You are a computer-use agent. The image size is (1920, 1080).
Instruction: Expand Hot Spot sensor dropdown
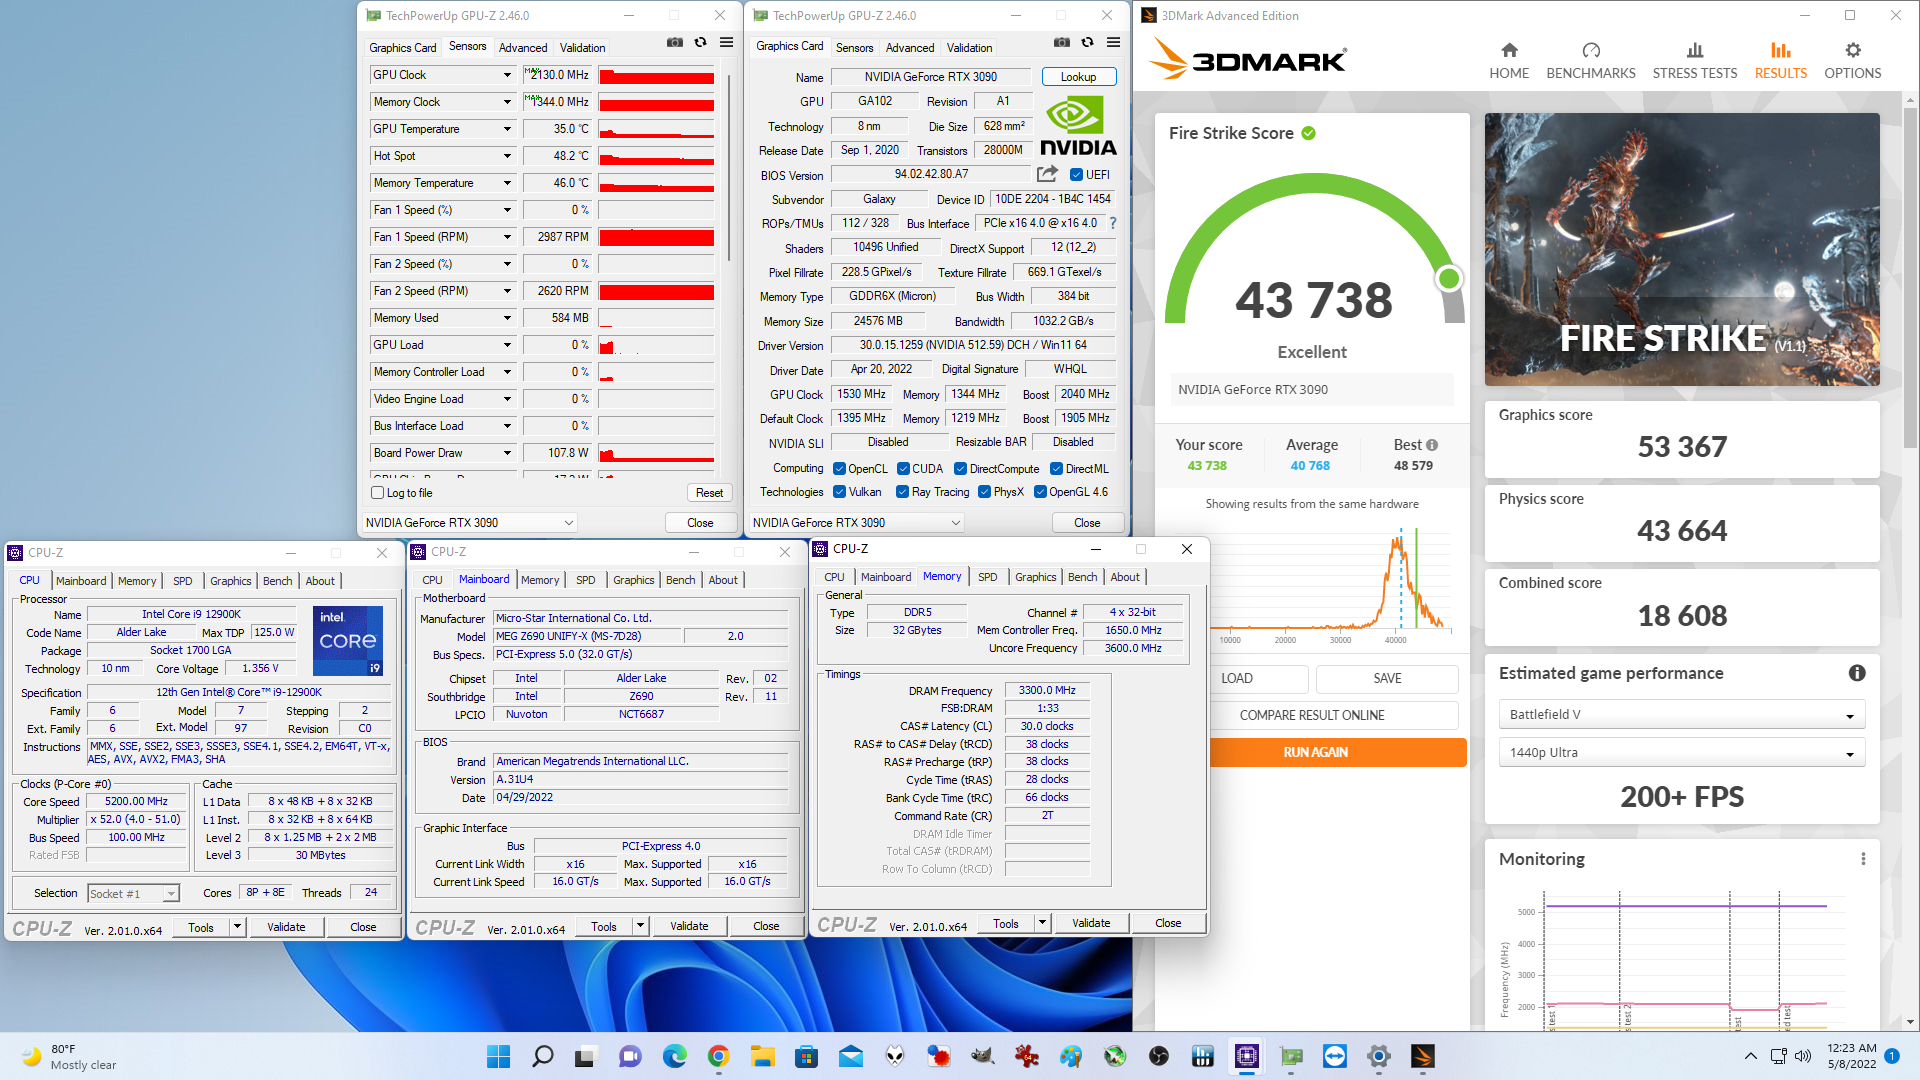tap(507, 156)
